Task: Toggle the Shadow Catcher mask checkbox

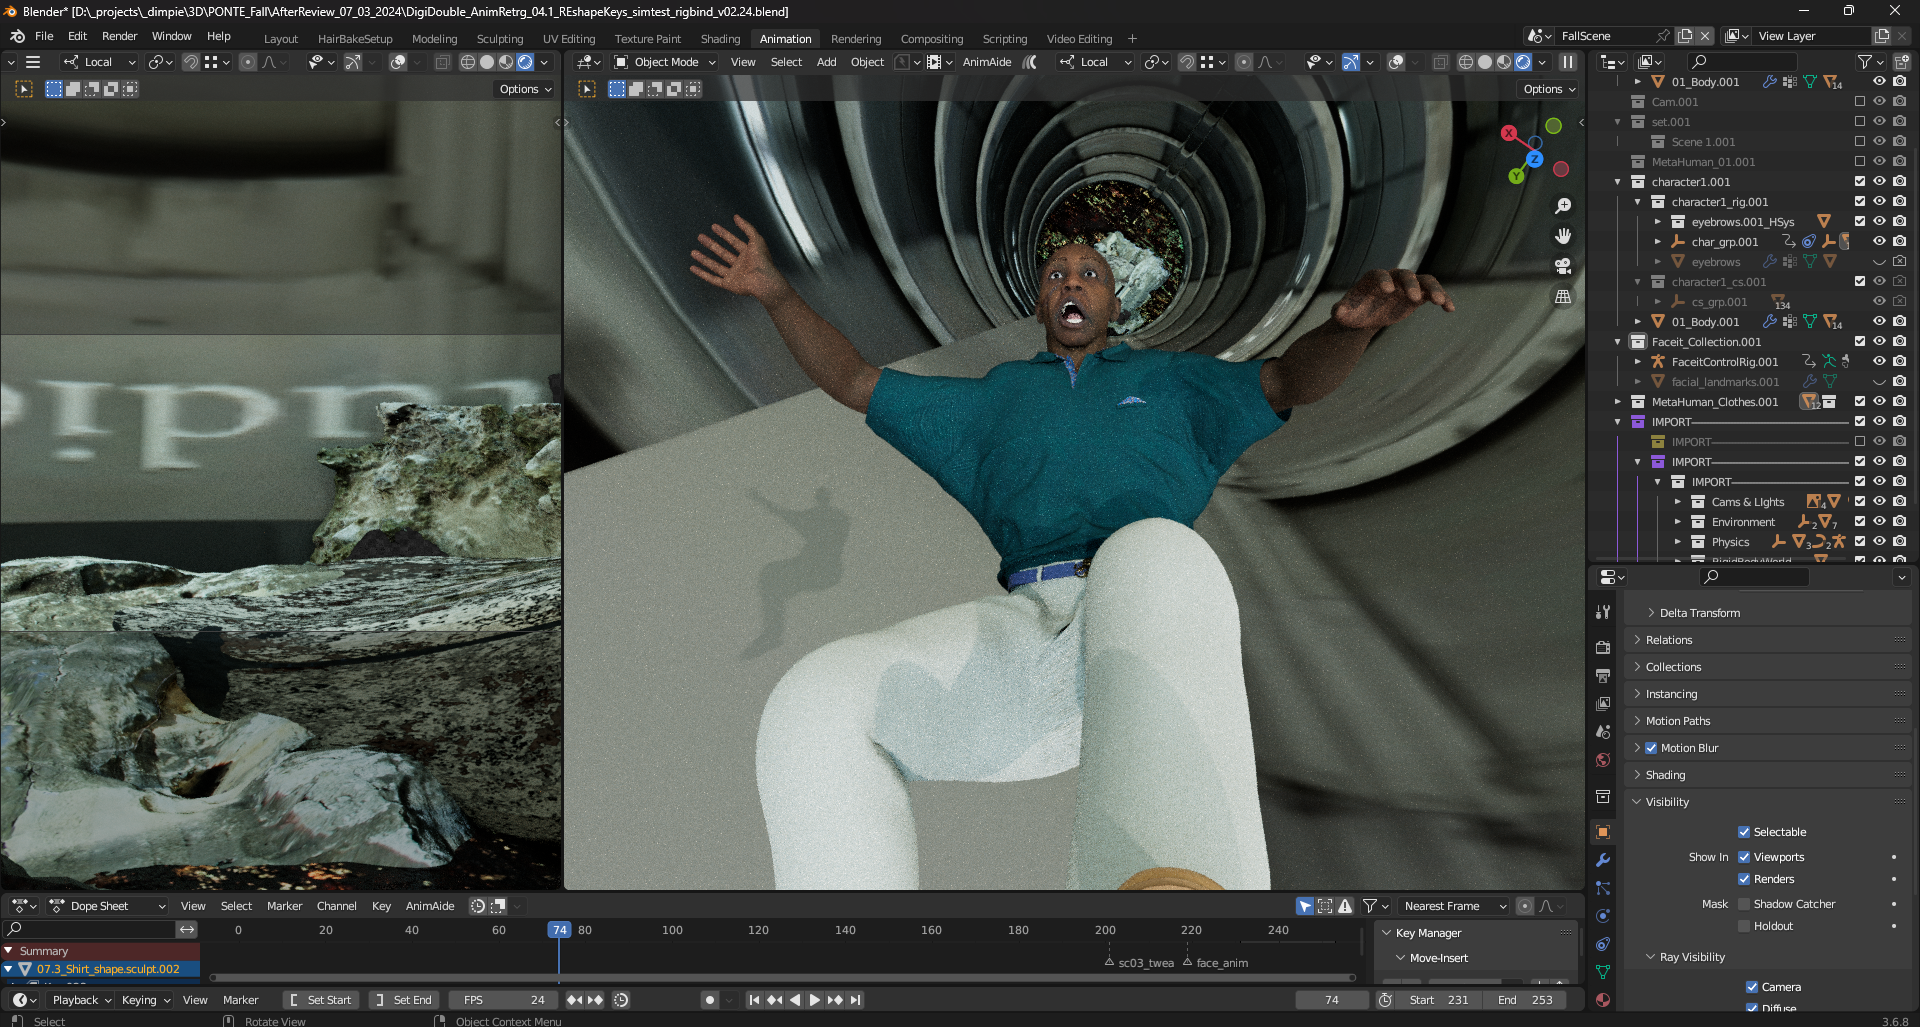Action: (1744, 904)
